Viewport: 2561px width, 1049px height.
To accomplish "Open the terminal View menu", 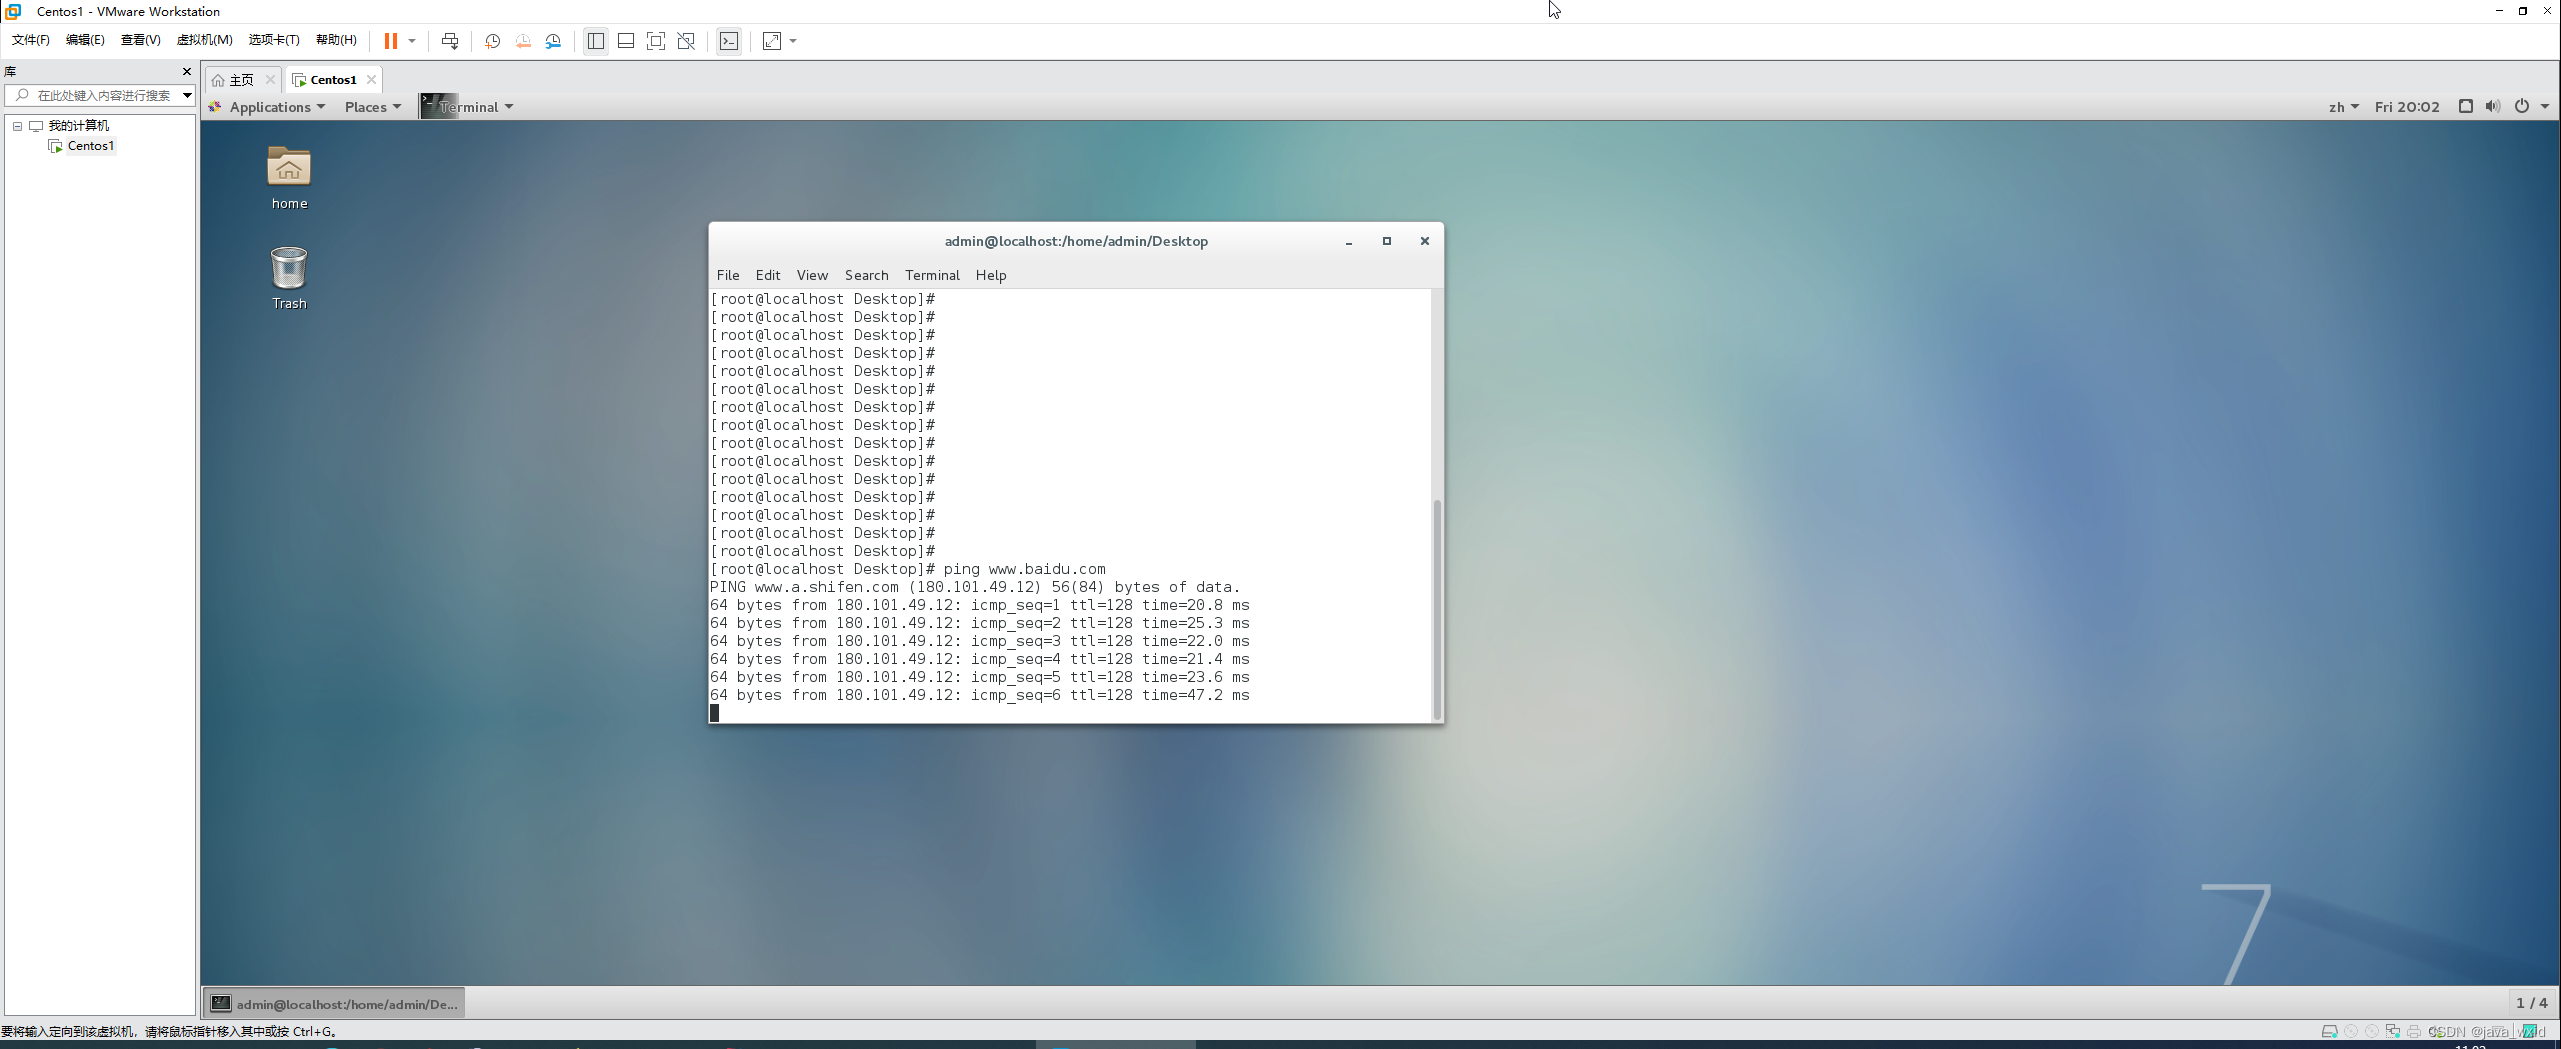I will [812, 275].
